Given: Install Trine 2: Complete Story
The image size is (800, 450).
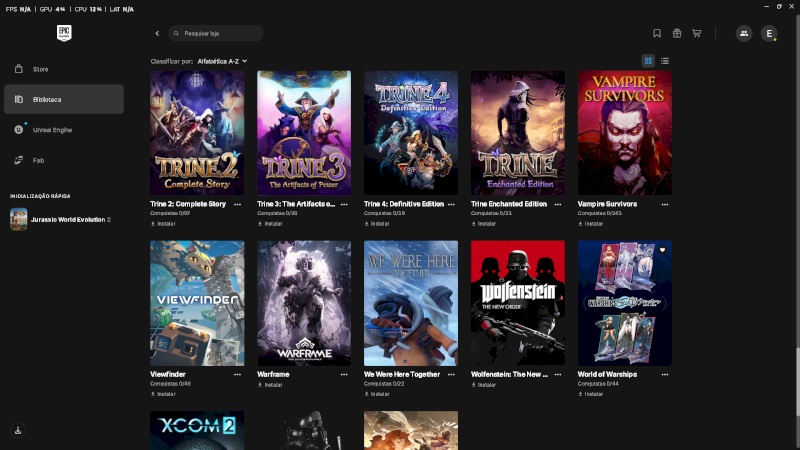Looking at the screenshot, I should tap(163, 223).
